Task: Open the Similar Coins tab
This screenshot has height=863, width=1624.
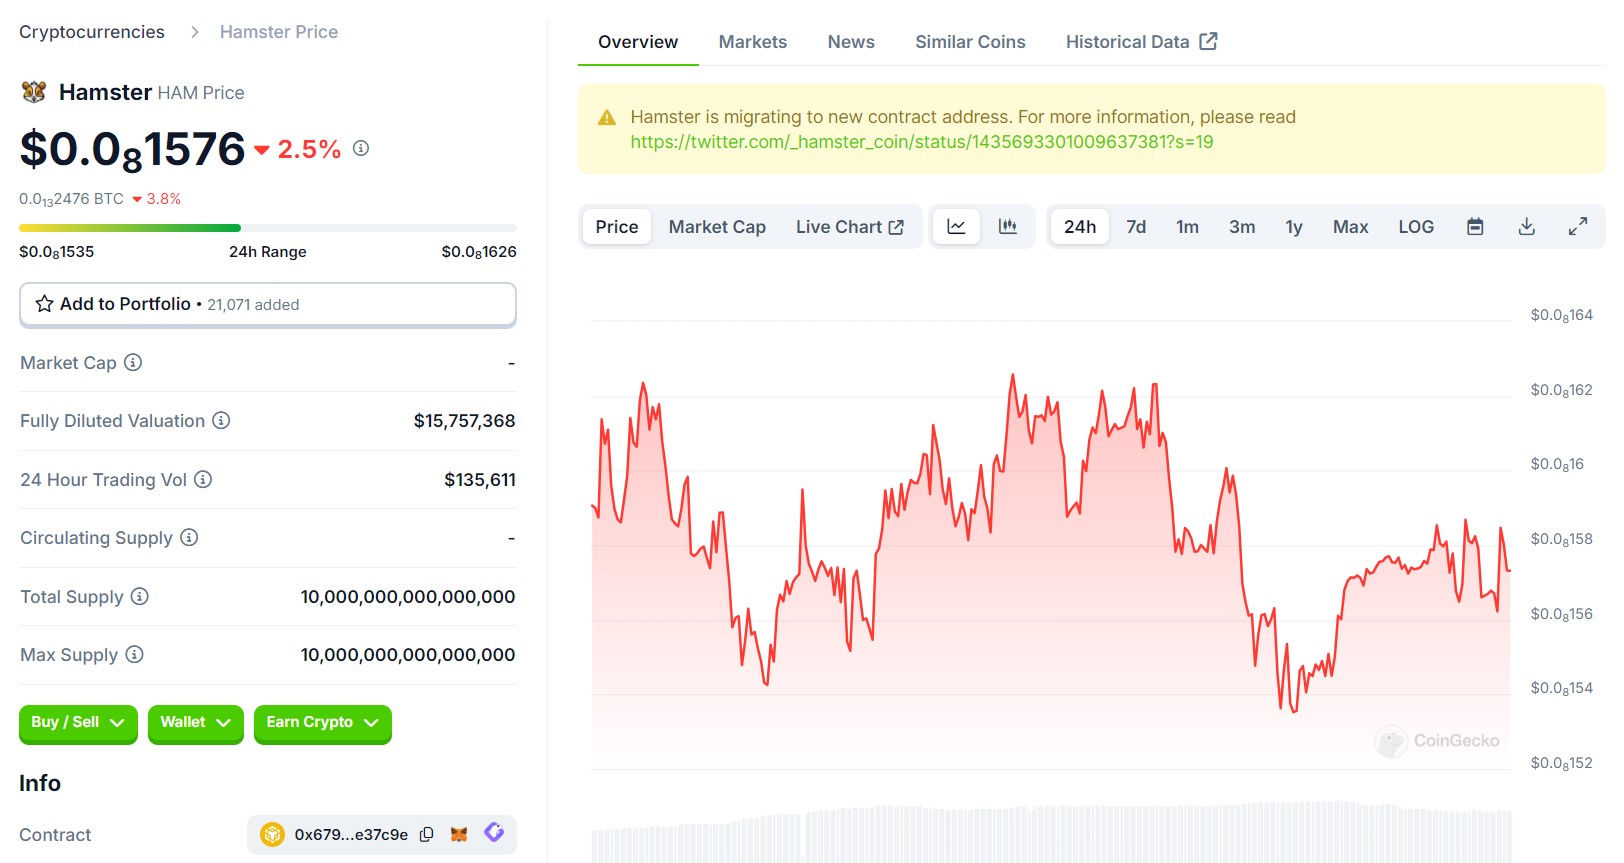Action: point(970,42)
